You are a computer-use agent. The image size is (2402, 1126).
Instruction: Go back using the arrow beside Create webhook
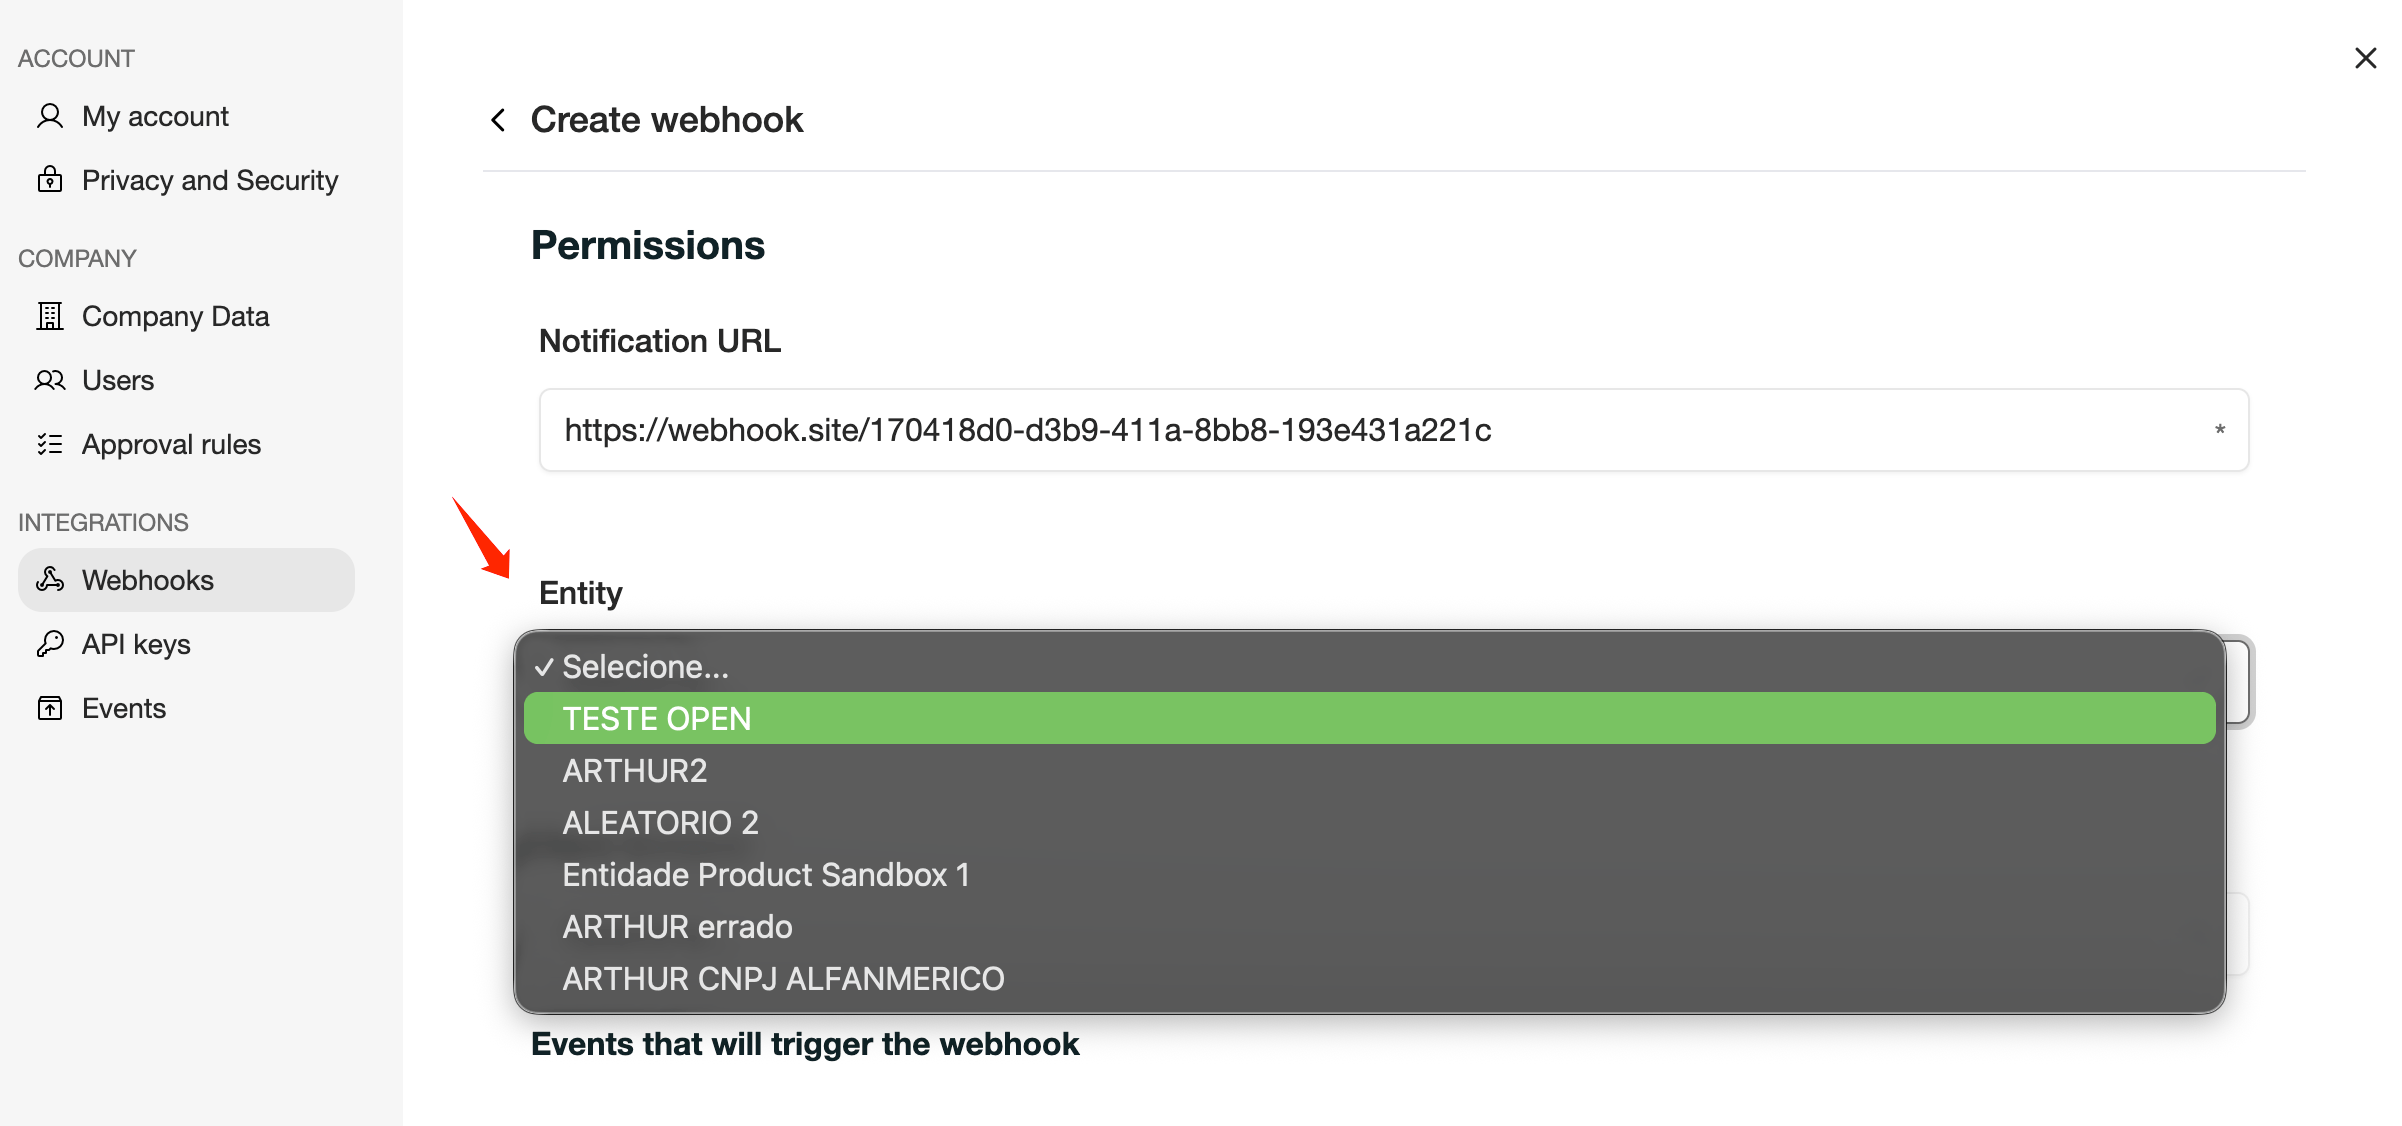pyautogui.click(x=498, y=120)
